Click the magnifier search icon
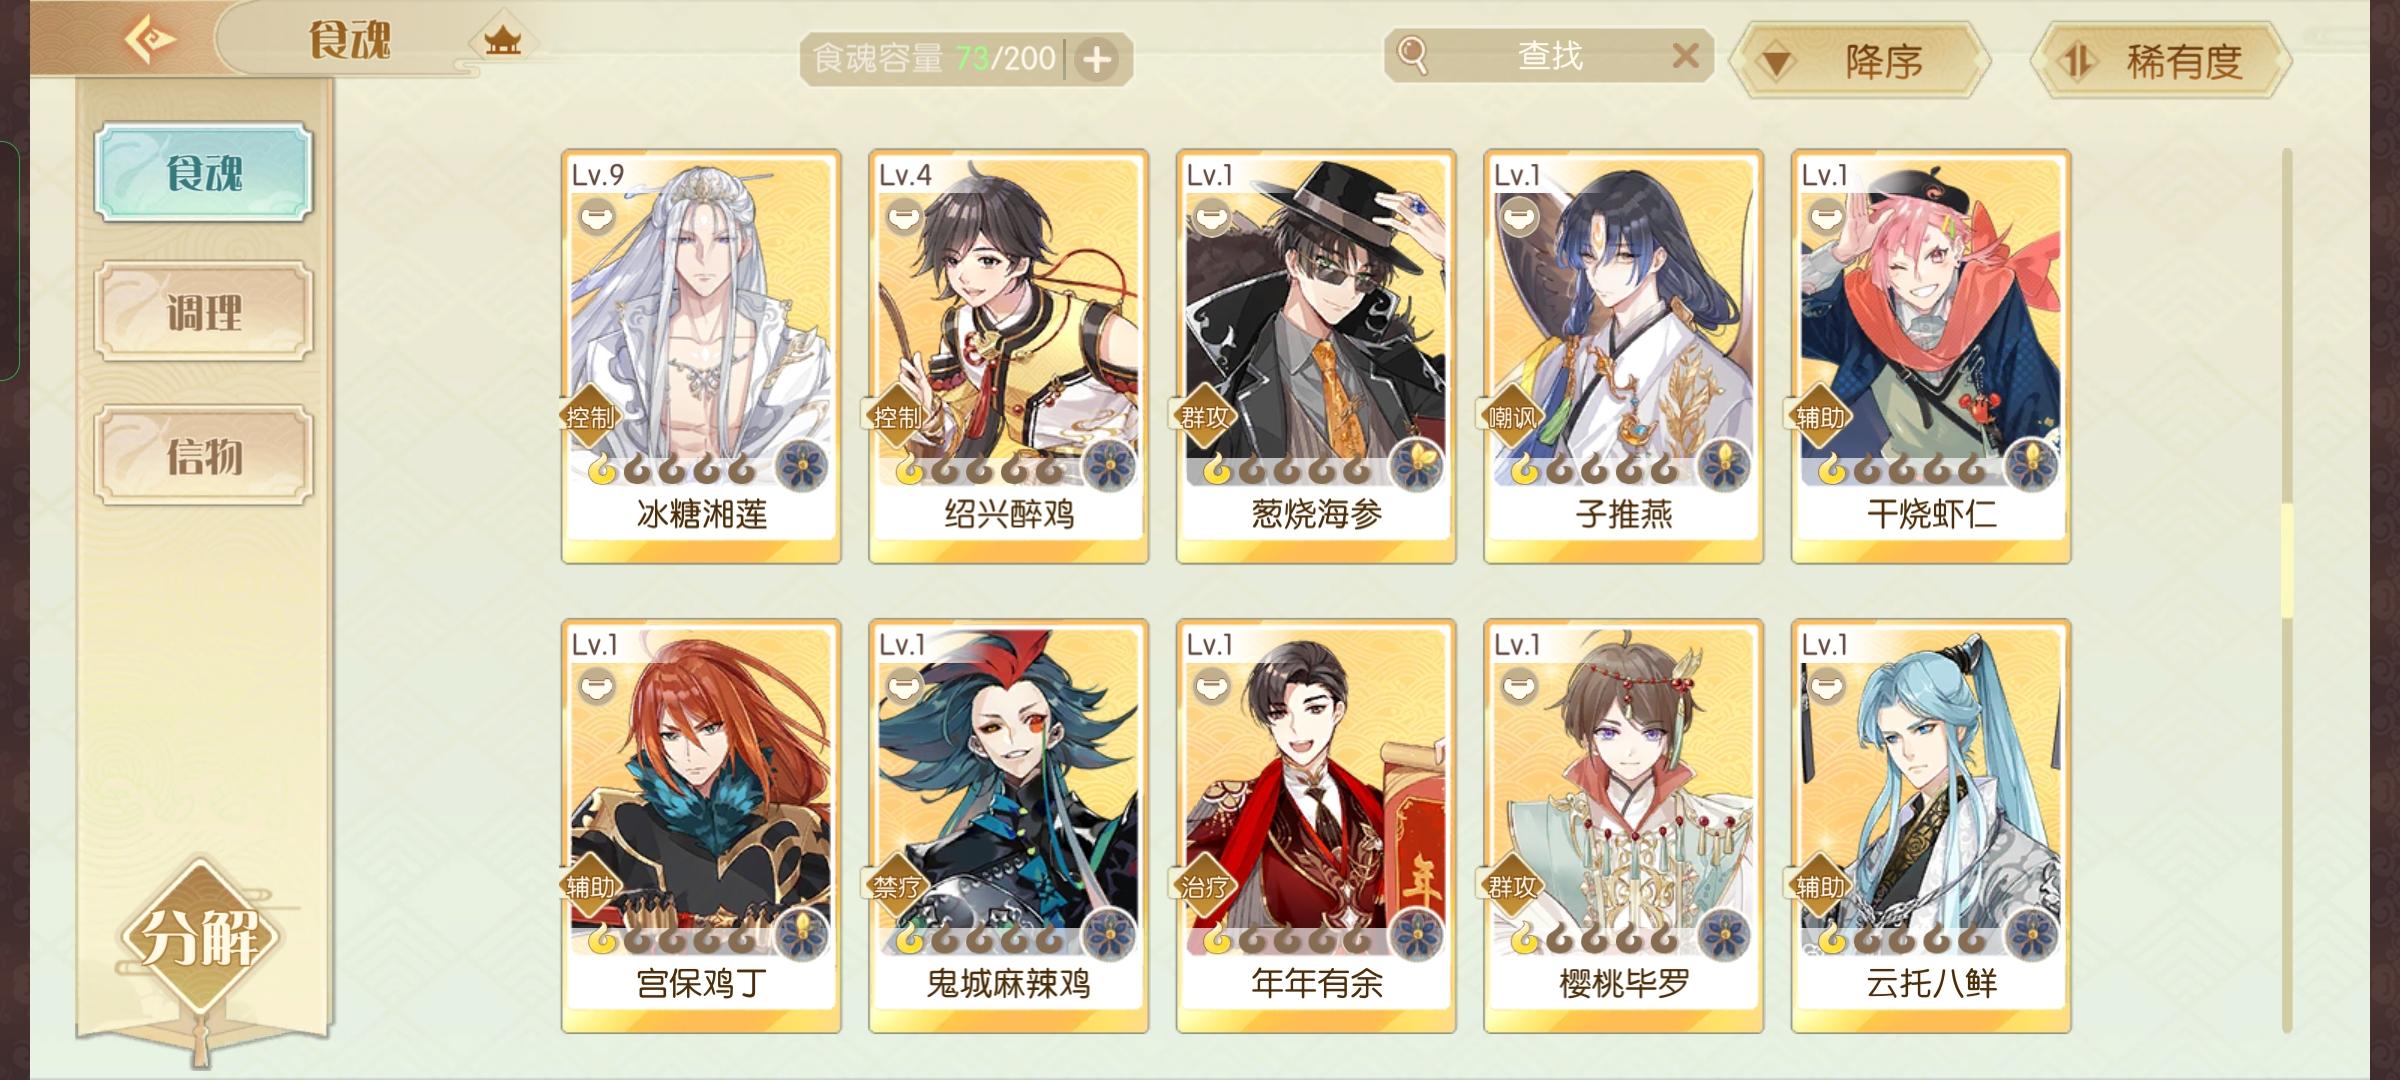This screenshot has width=2400, height=1080. (x=1412, y=55)
